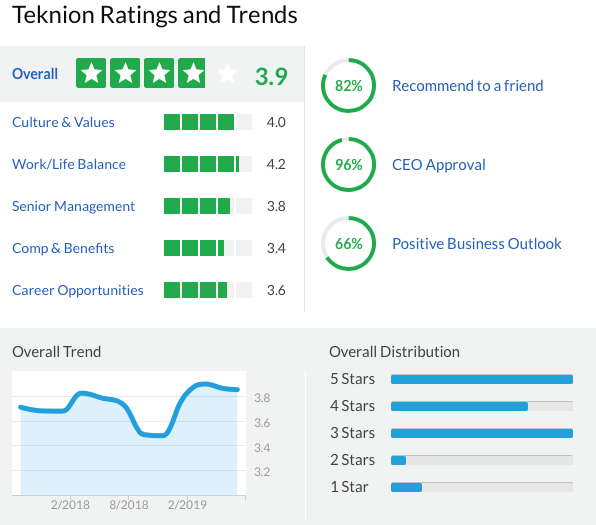Click the Work/Life Balance rating bar

pyautogui.click(x=208, y=164)
